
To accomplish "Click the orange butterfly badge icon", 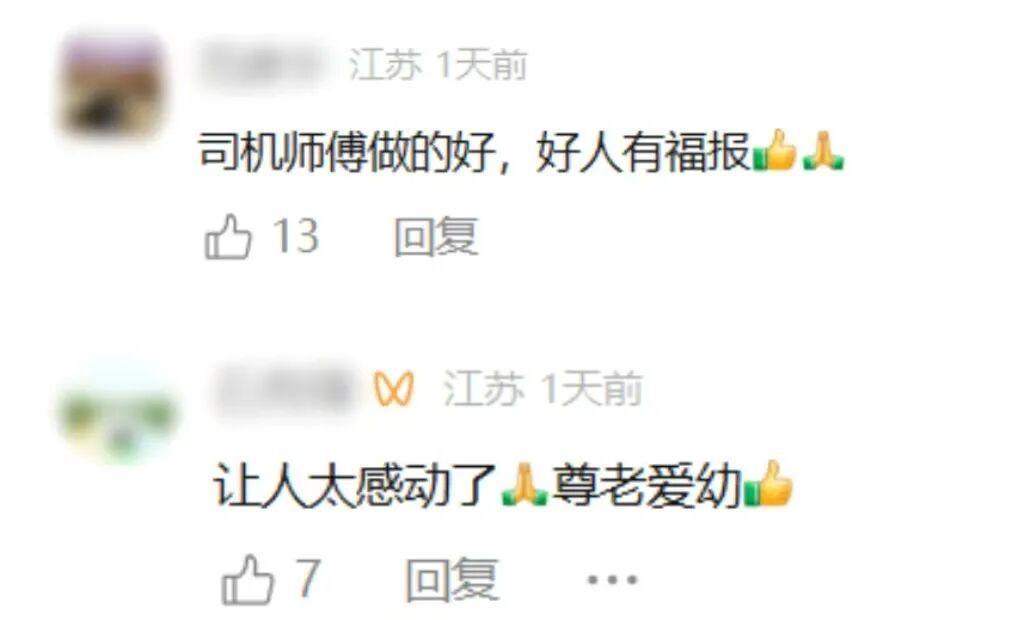I will pyautogui.click(x=394, y=388).
